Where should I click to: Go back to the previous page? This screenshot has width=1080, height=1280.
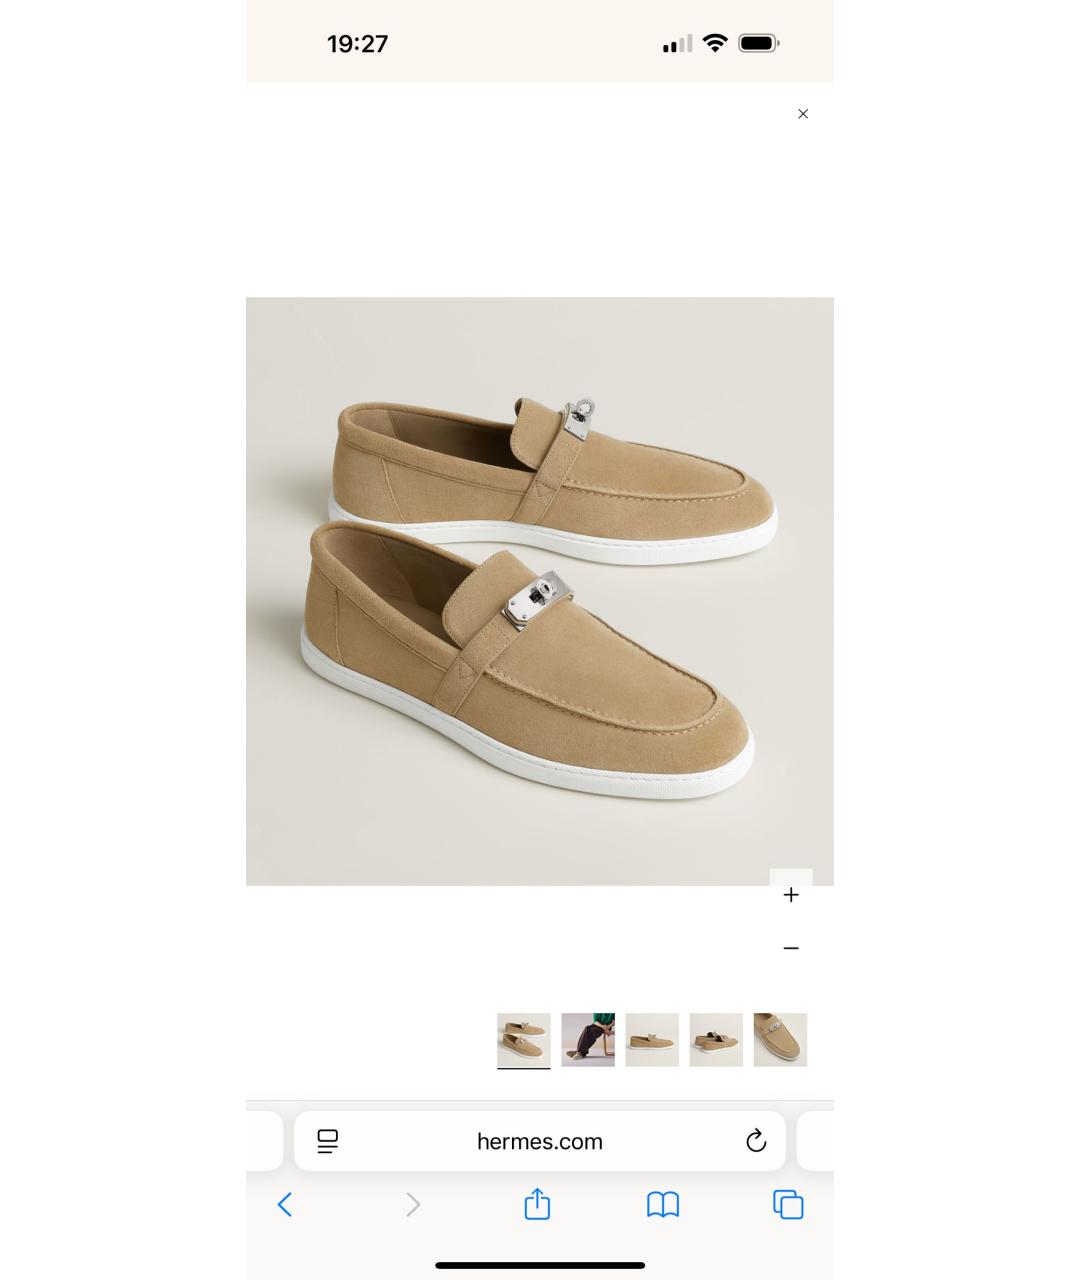point(285,1205)
